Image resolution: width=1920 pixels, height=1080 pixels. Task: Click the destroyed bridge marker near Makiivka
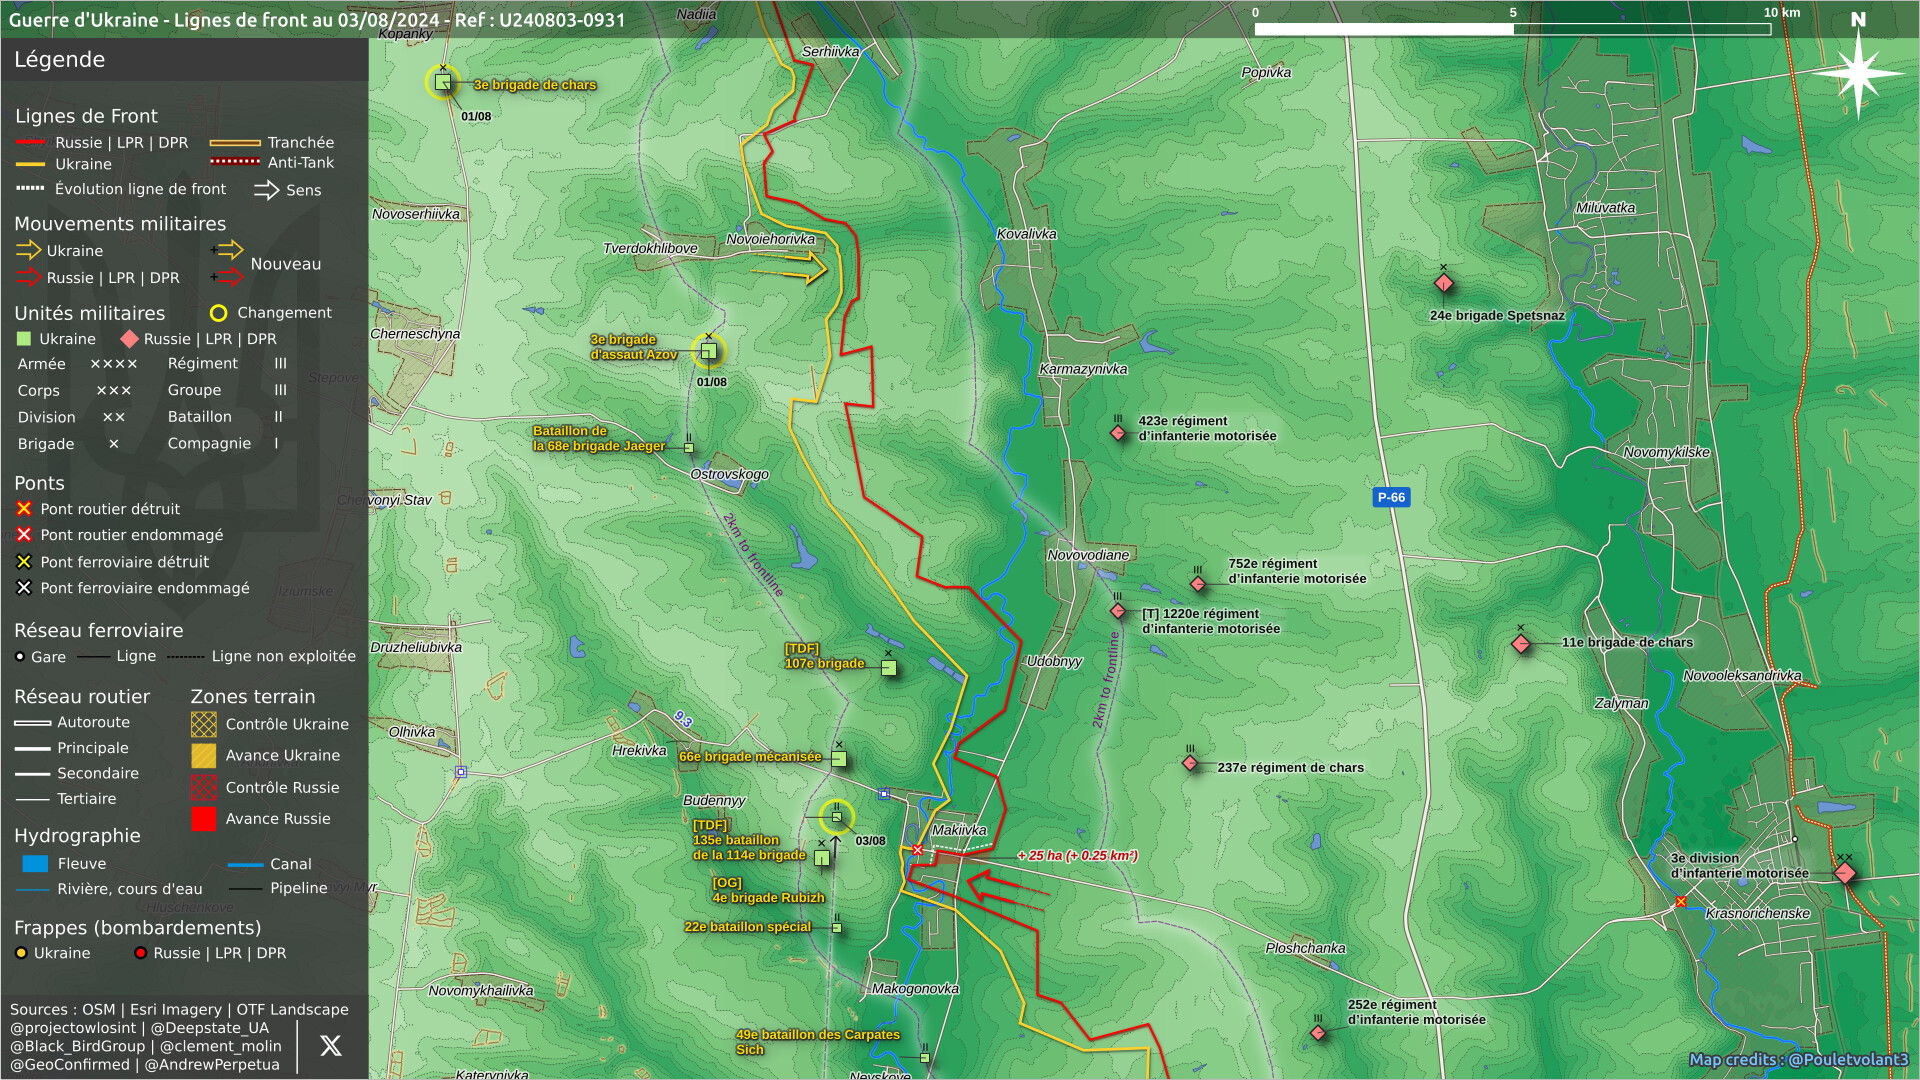tap(918, 850)
